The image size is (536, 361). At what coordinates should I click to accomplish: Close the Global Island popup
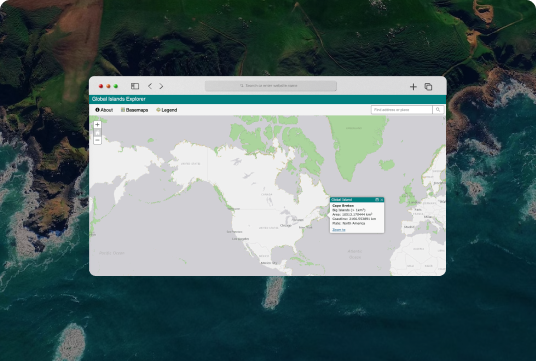click(381, 200)
